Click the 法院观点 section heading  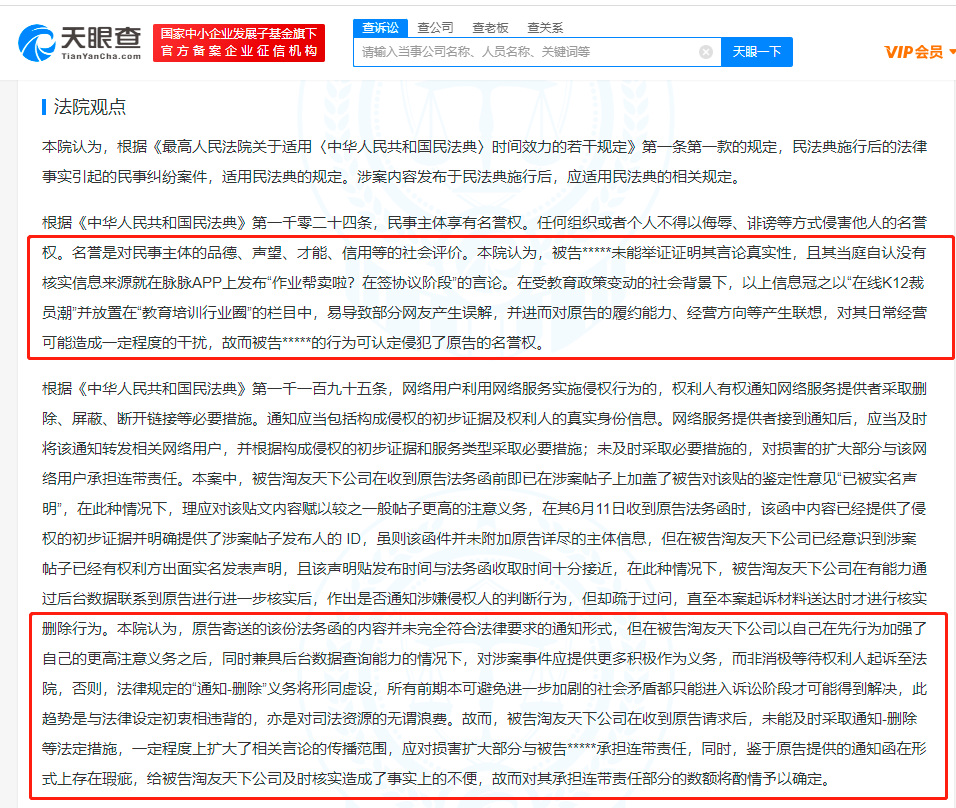click(88, 107)
